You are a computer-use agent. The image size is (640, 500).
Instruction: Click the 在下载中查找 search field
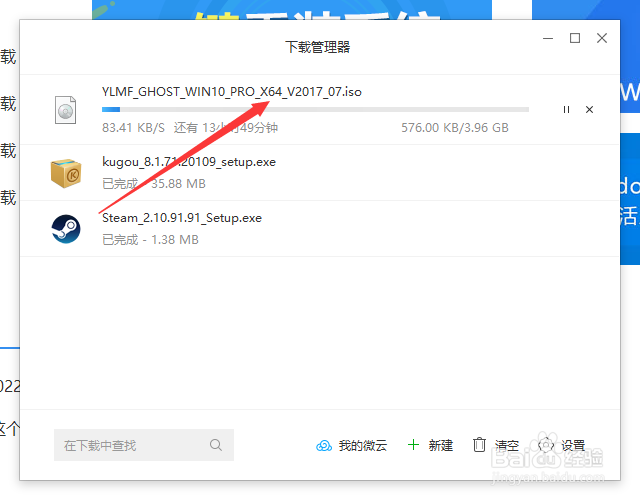point(144,445)
